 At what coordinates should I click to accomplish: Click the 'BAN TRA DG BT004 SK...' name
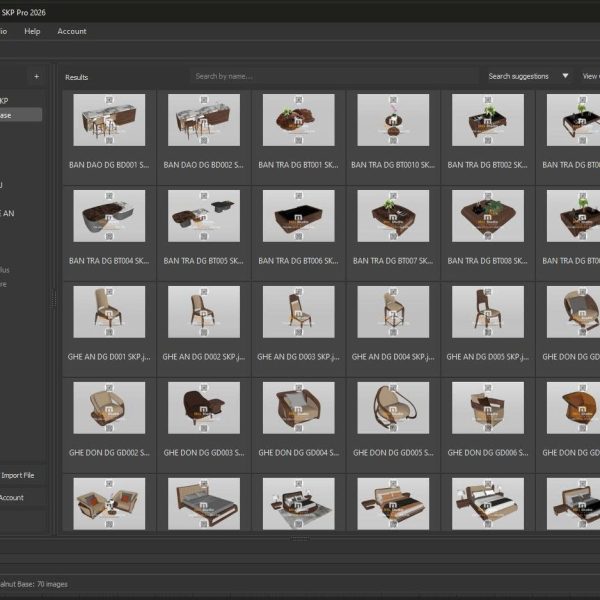pos(109,261)
